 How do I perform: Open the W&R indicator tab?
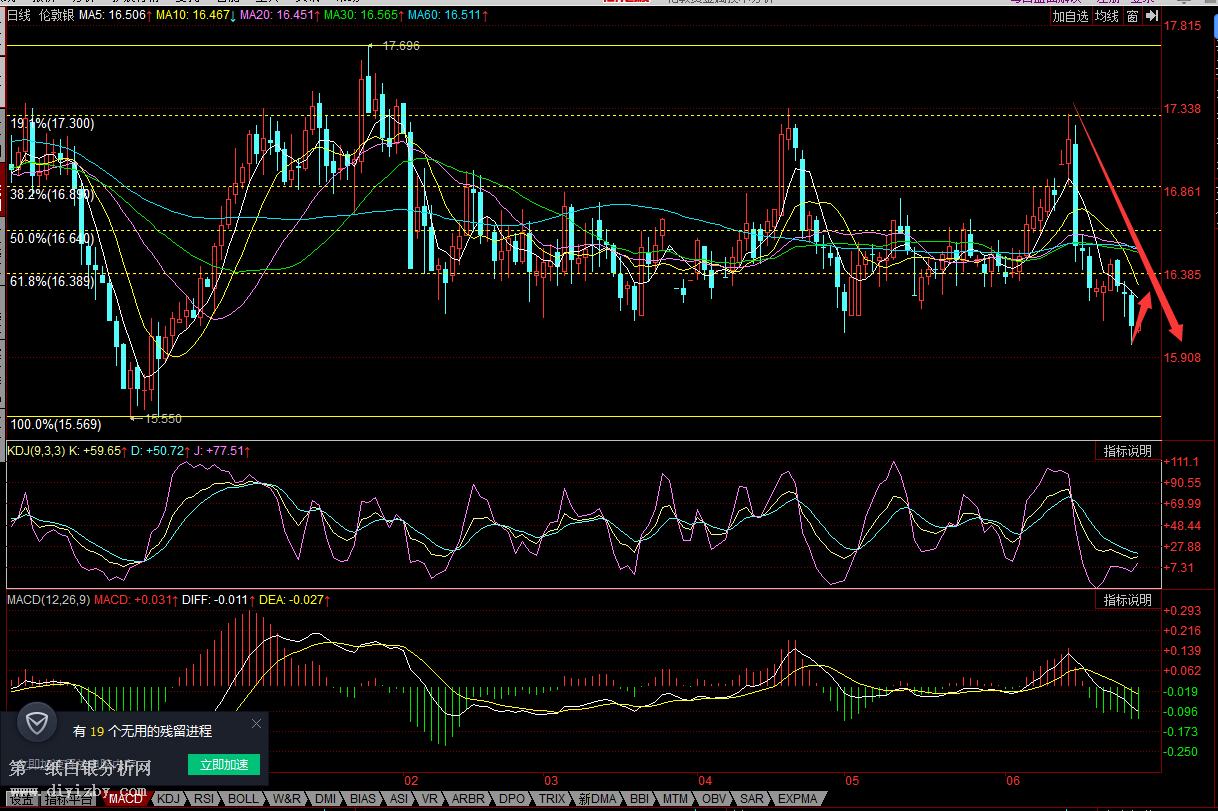click(287, 799)
